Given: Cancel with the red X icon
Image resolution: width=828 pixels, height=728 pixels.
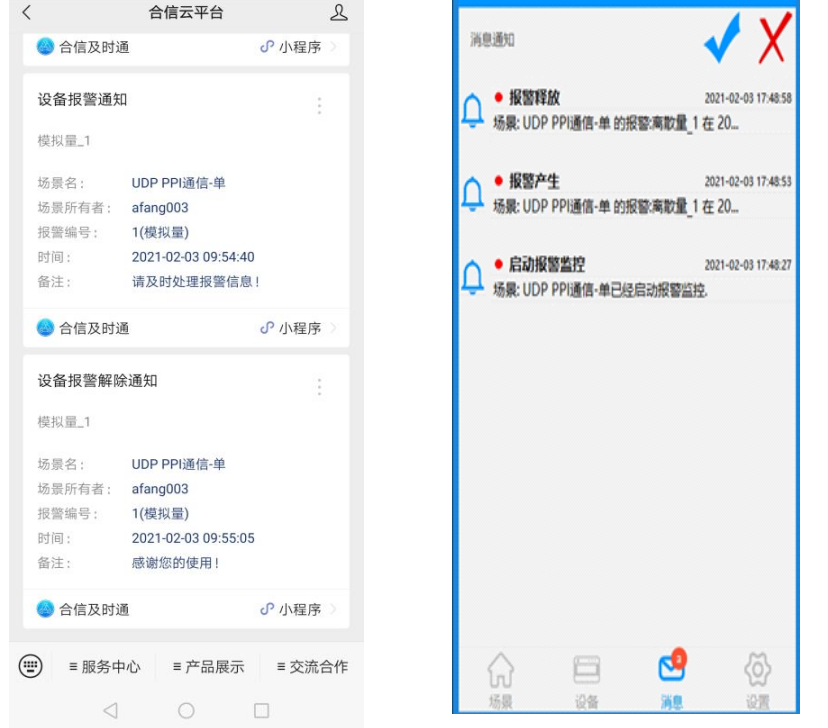Looking at the screenshot, I should 774,39.
